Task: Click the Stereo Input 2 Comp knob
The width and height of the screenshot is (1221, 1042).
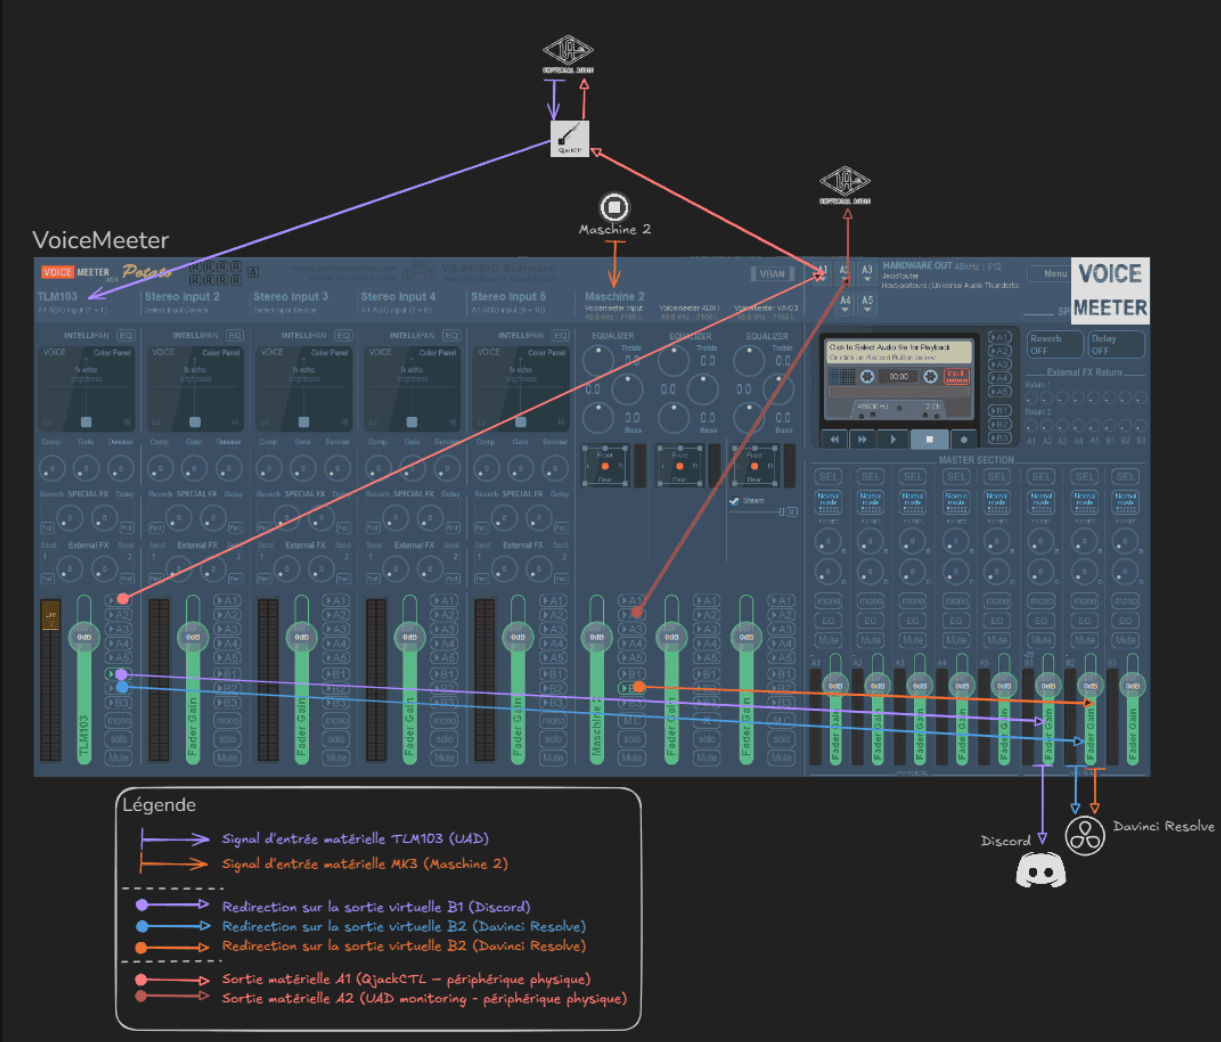Action: tap(160, 467)
